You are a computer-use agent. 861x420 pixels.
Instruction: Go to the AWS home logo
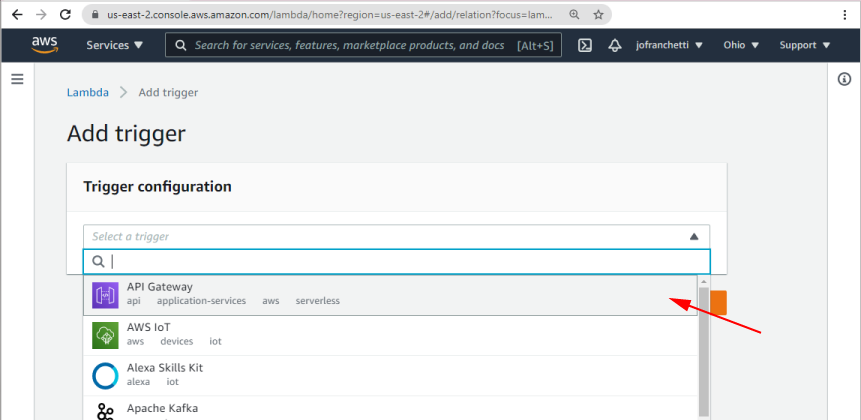click(44, 45)
